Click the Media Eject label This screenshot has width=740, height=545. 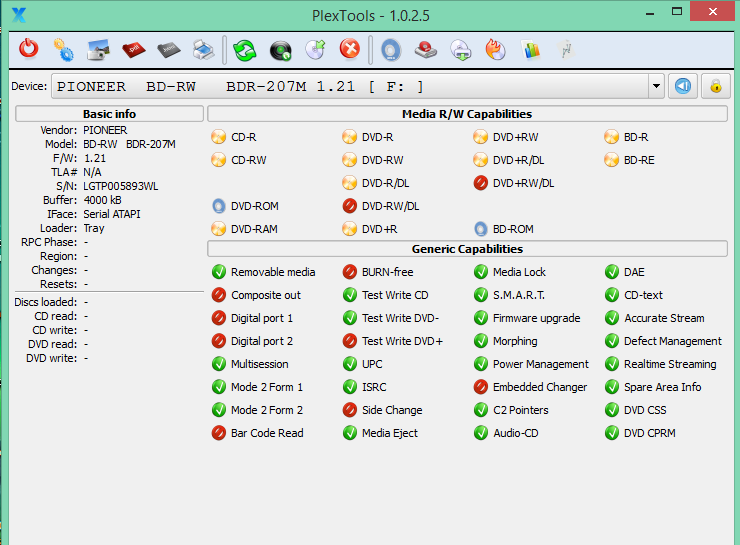390,433
